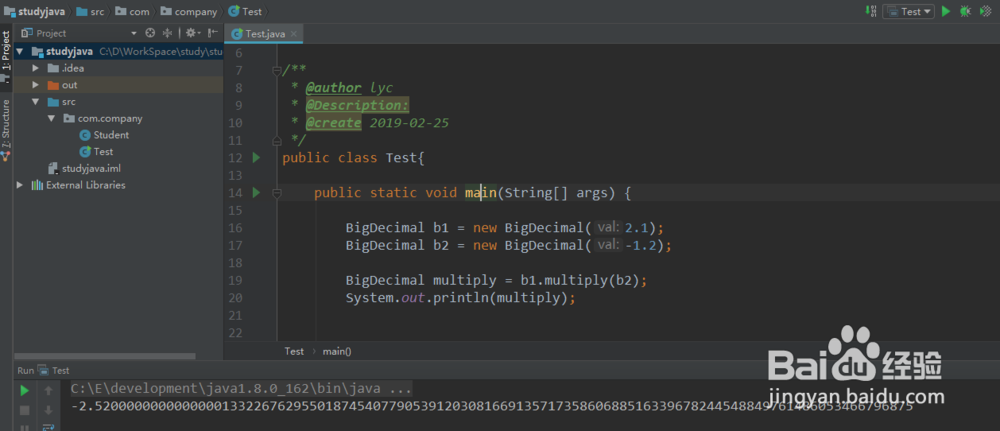Click run gutter icon beside class Test line 12
This screenshot has height=431, width=1000.
(x=256, y=157)
